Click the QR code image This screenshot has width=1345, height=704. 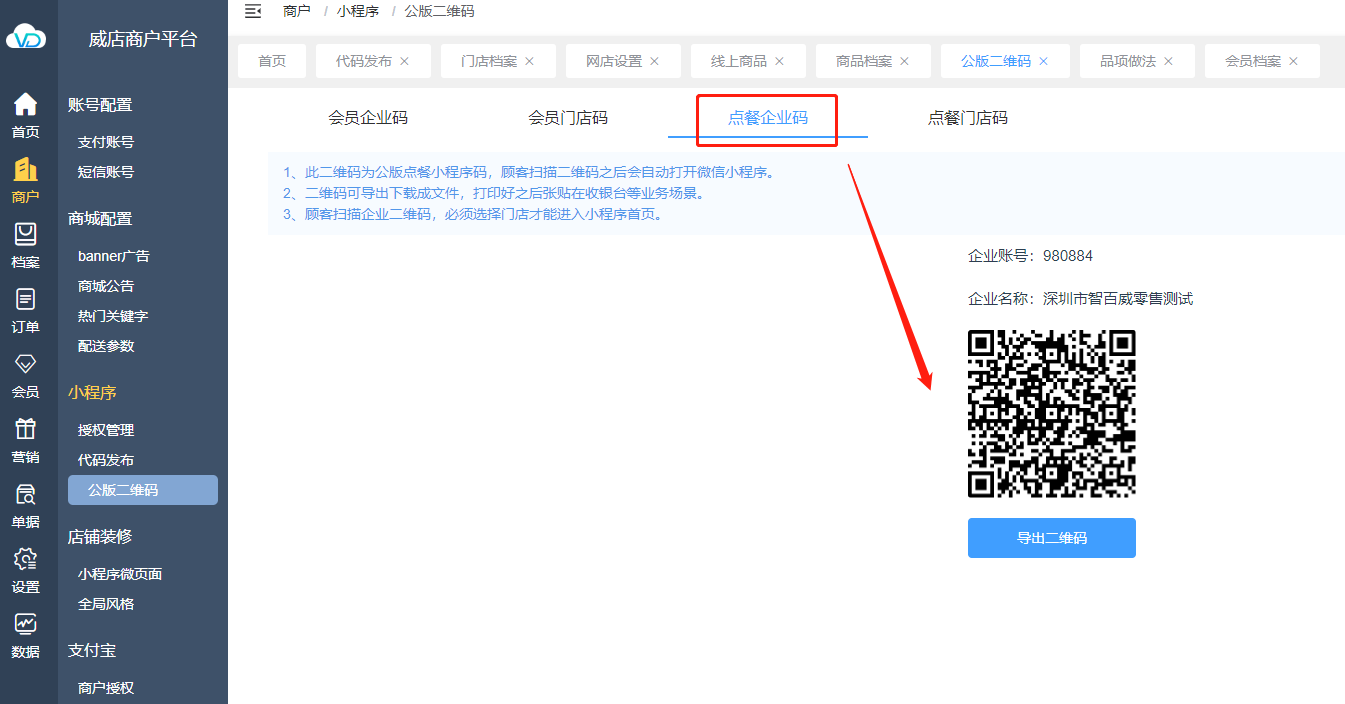coord(1051,413)
